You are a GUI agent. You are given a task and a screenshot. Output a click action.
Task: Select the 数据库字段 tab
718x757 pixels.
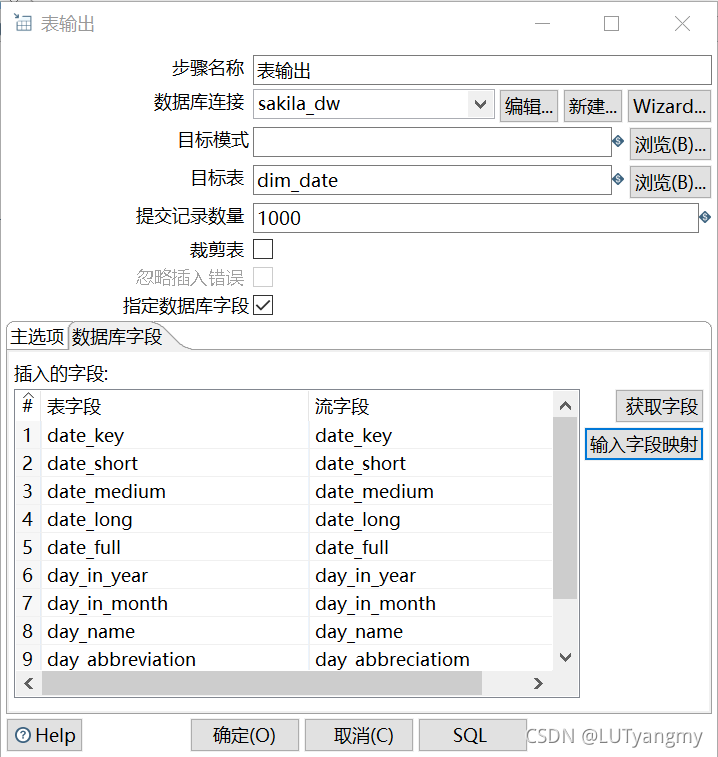tap(117, 336)
